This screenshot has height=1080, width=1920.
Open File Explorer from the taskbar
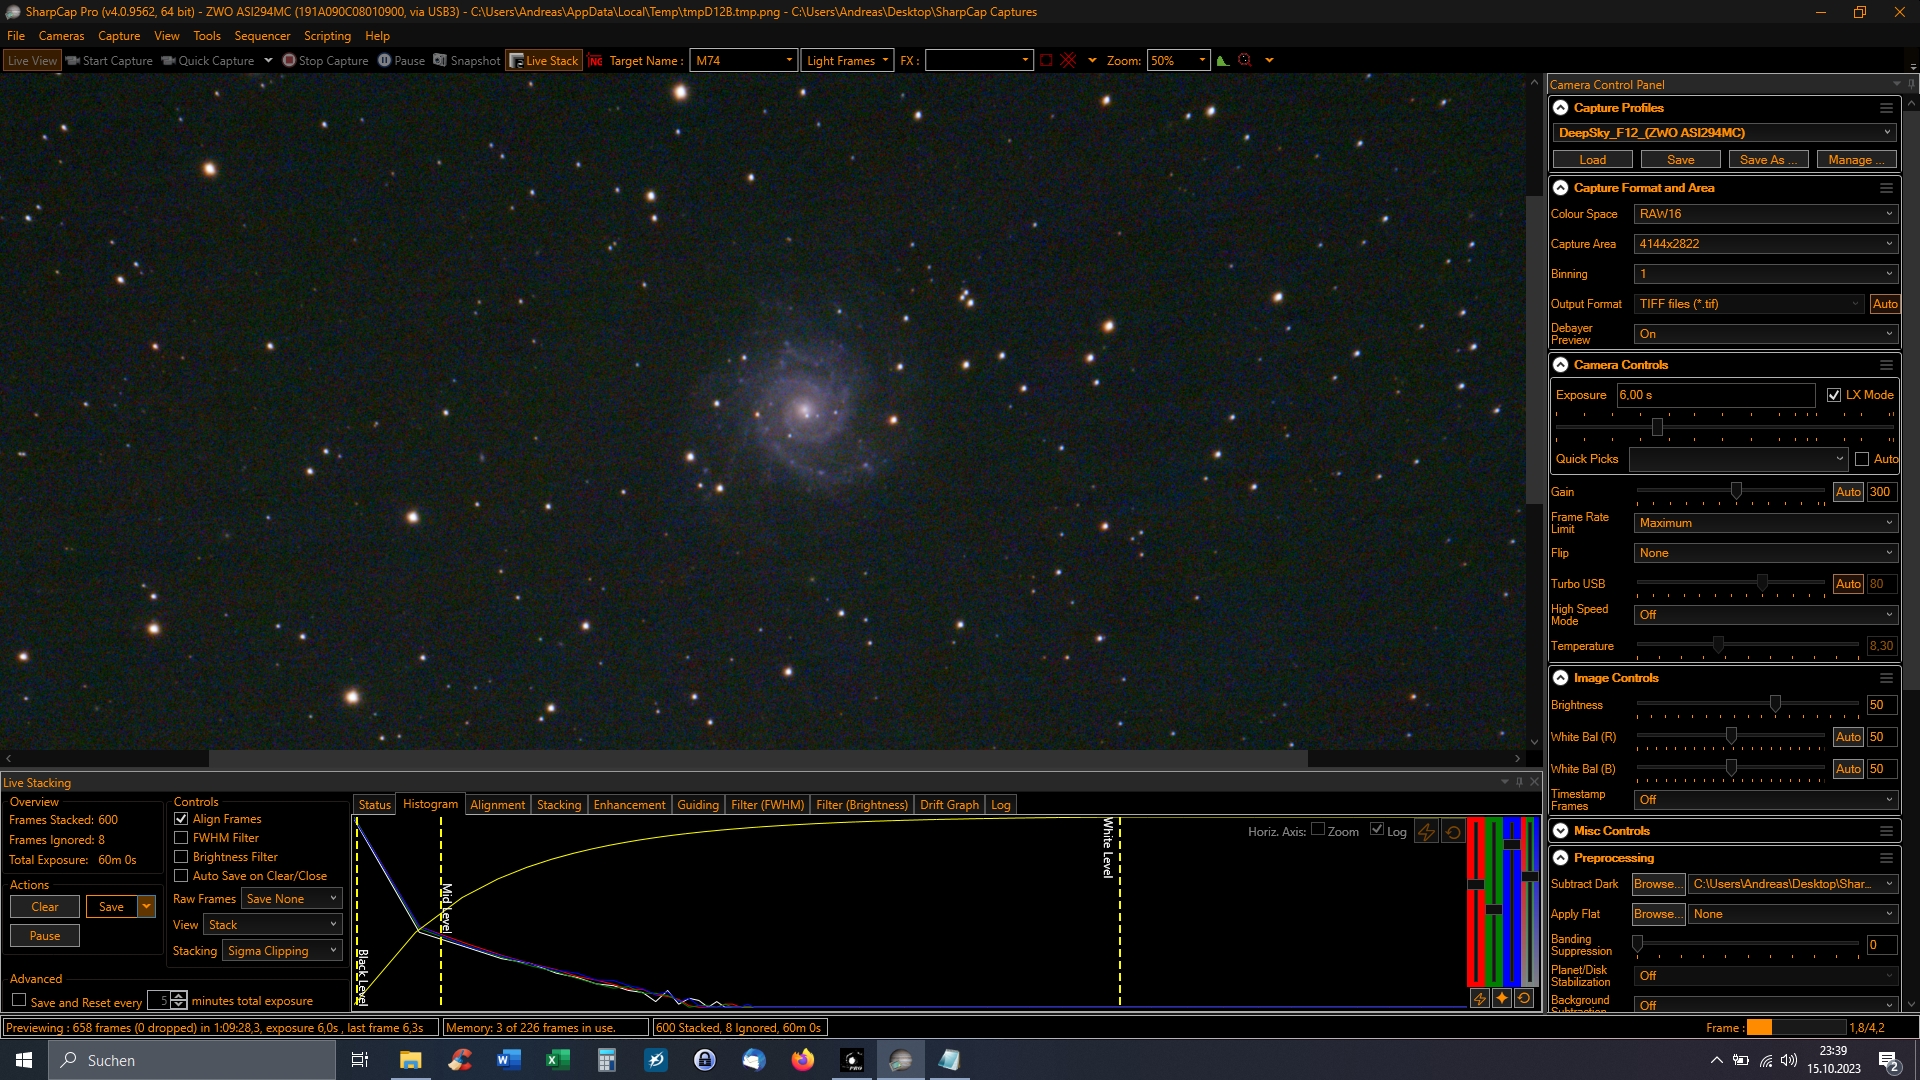click(x=411, y=1060)
